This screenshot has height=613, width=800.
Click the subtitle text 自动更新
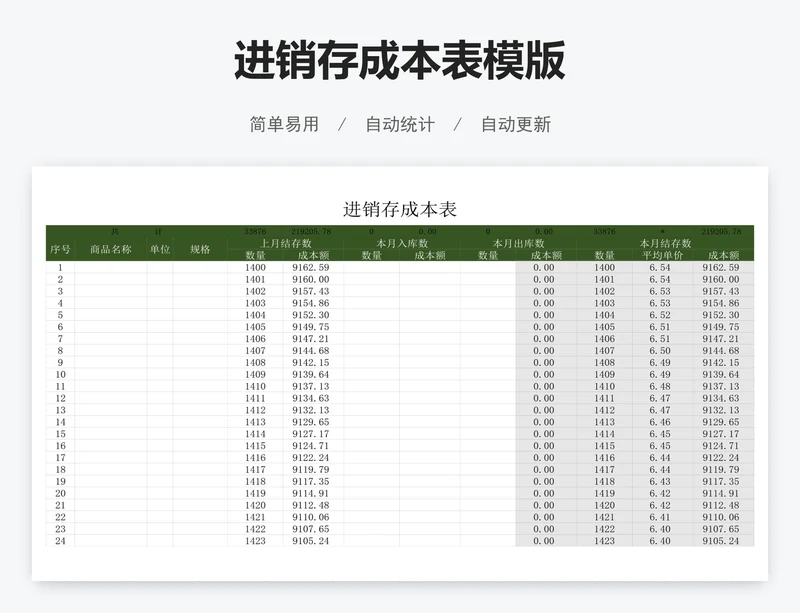[x=516, y=125]
